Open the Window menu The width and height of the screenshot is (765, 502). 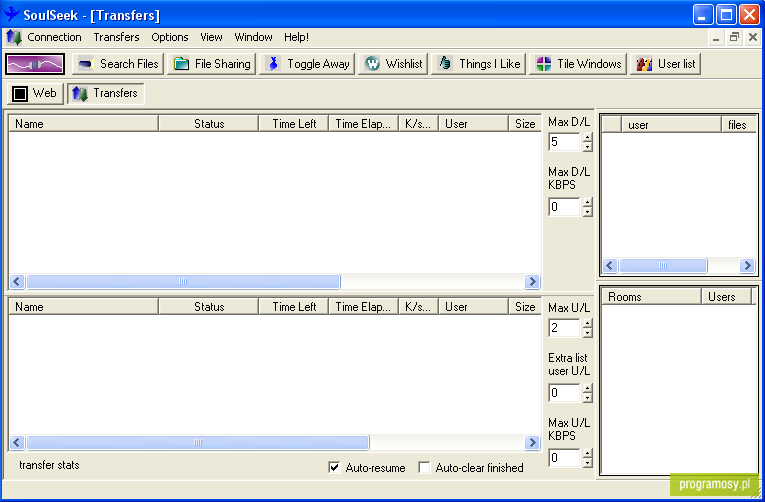point(253,37)
